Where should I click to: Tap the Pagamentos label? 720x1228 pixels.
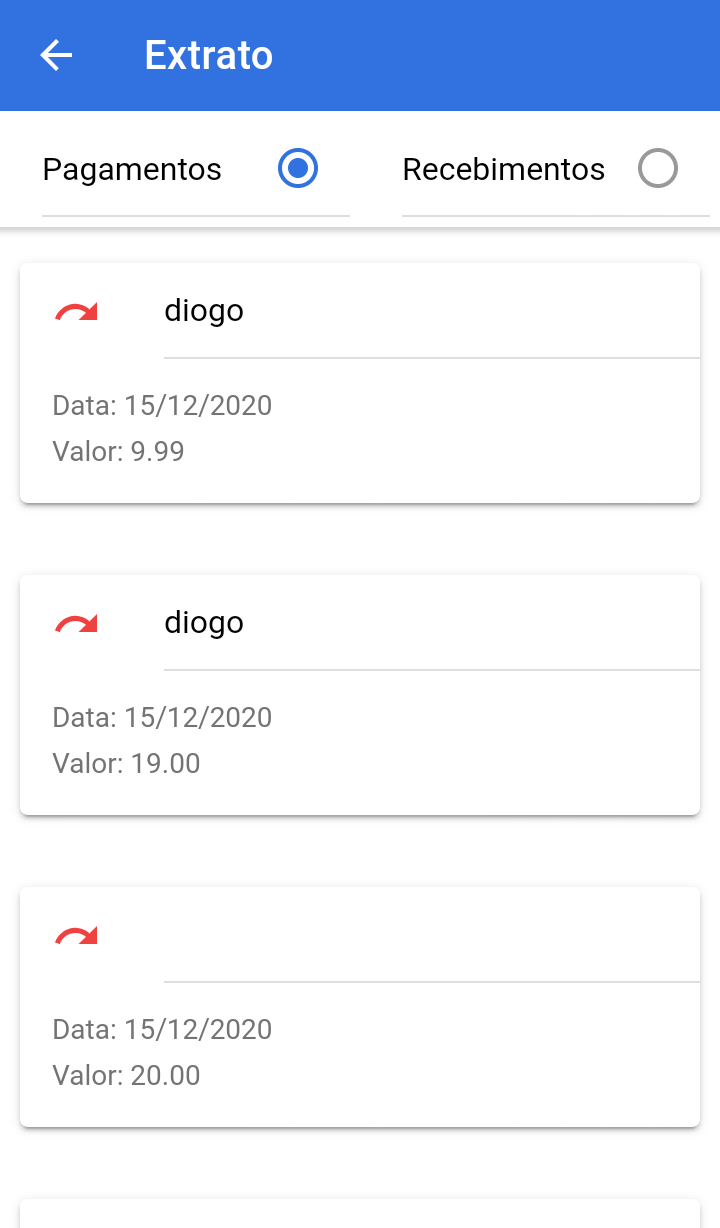coord(132,170)
